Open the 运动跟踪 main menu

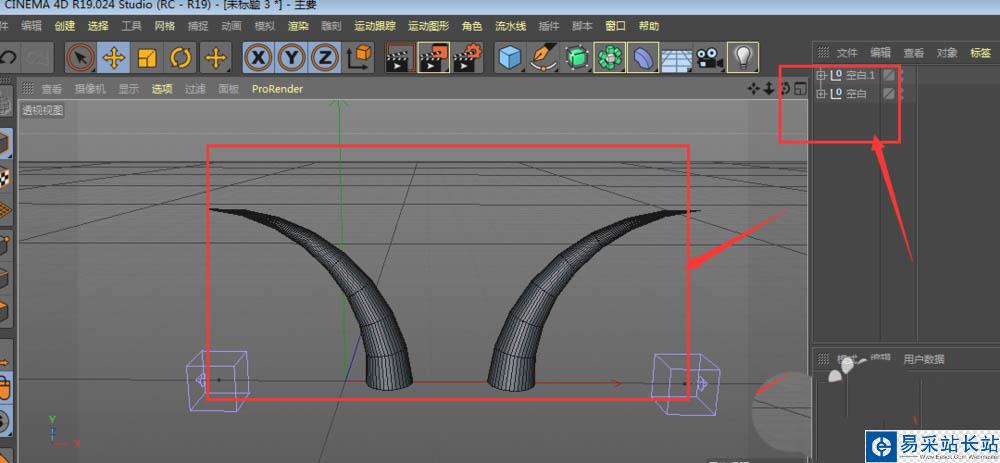(x=375, y=26)
